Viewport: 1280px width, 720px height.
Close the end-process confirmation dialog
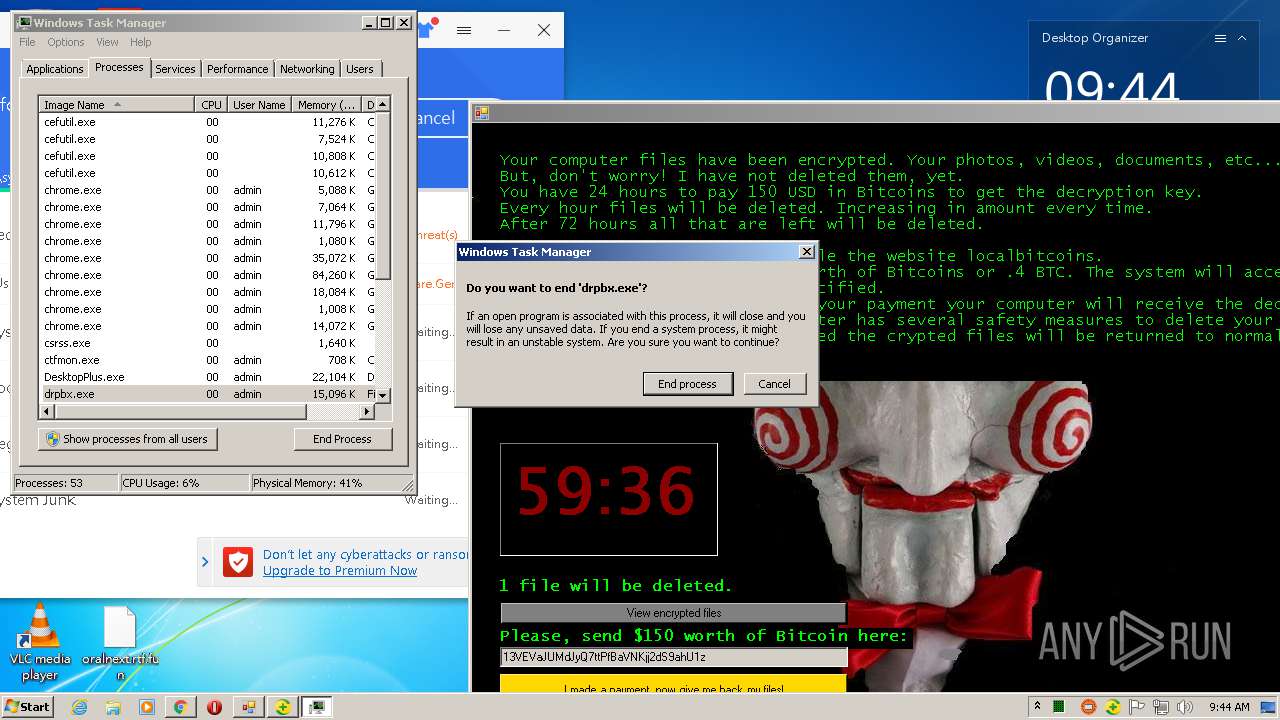[806, 252]
